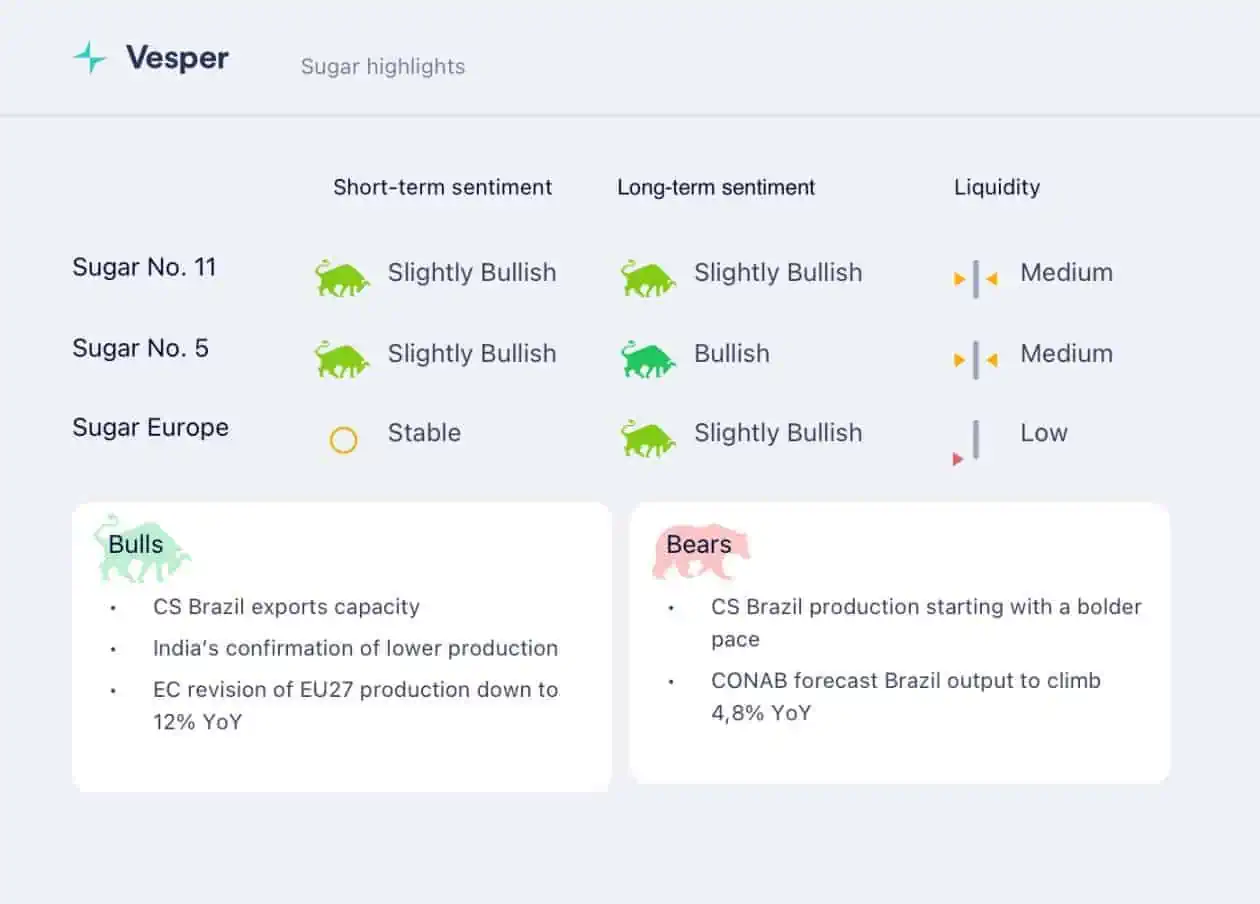The width and height of the screenshot is (1260, 904).
Task: Click the Sugar No. 5 short-term bull icon
Action: pos(342,358)
